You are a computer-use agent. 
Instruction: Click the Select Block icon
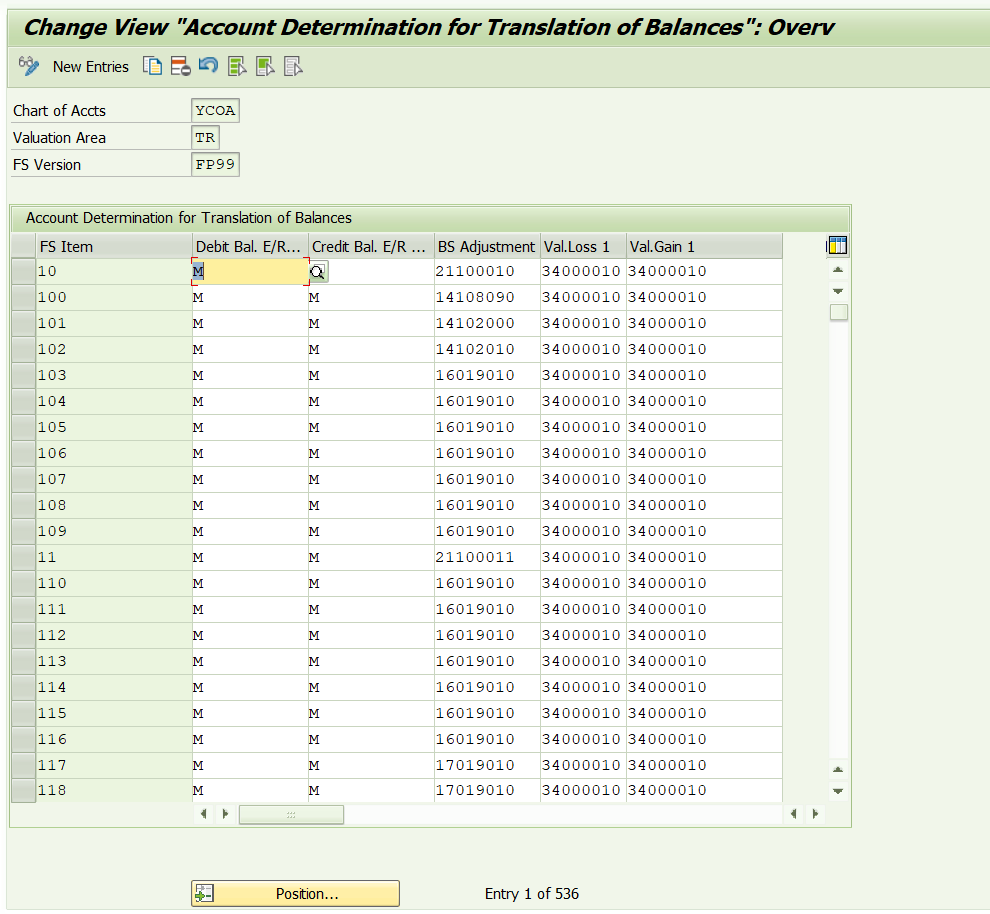[263, 66]
